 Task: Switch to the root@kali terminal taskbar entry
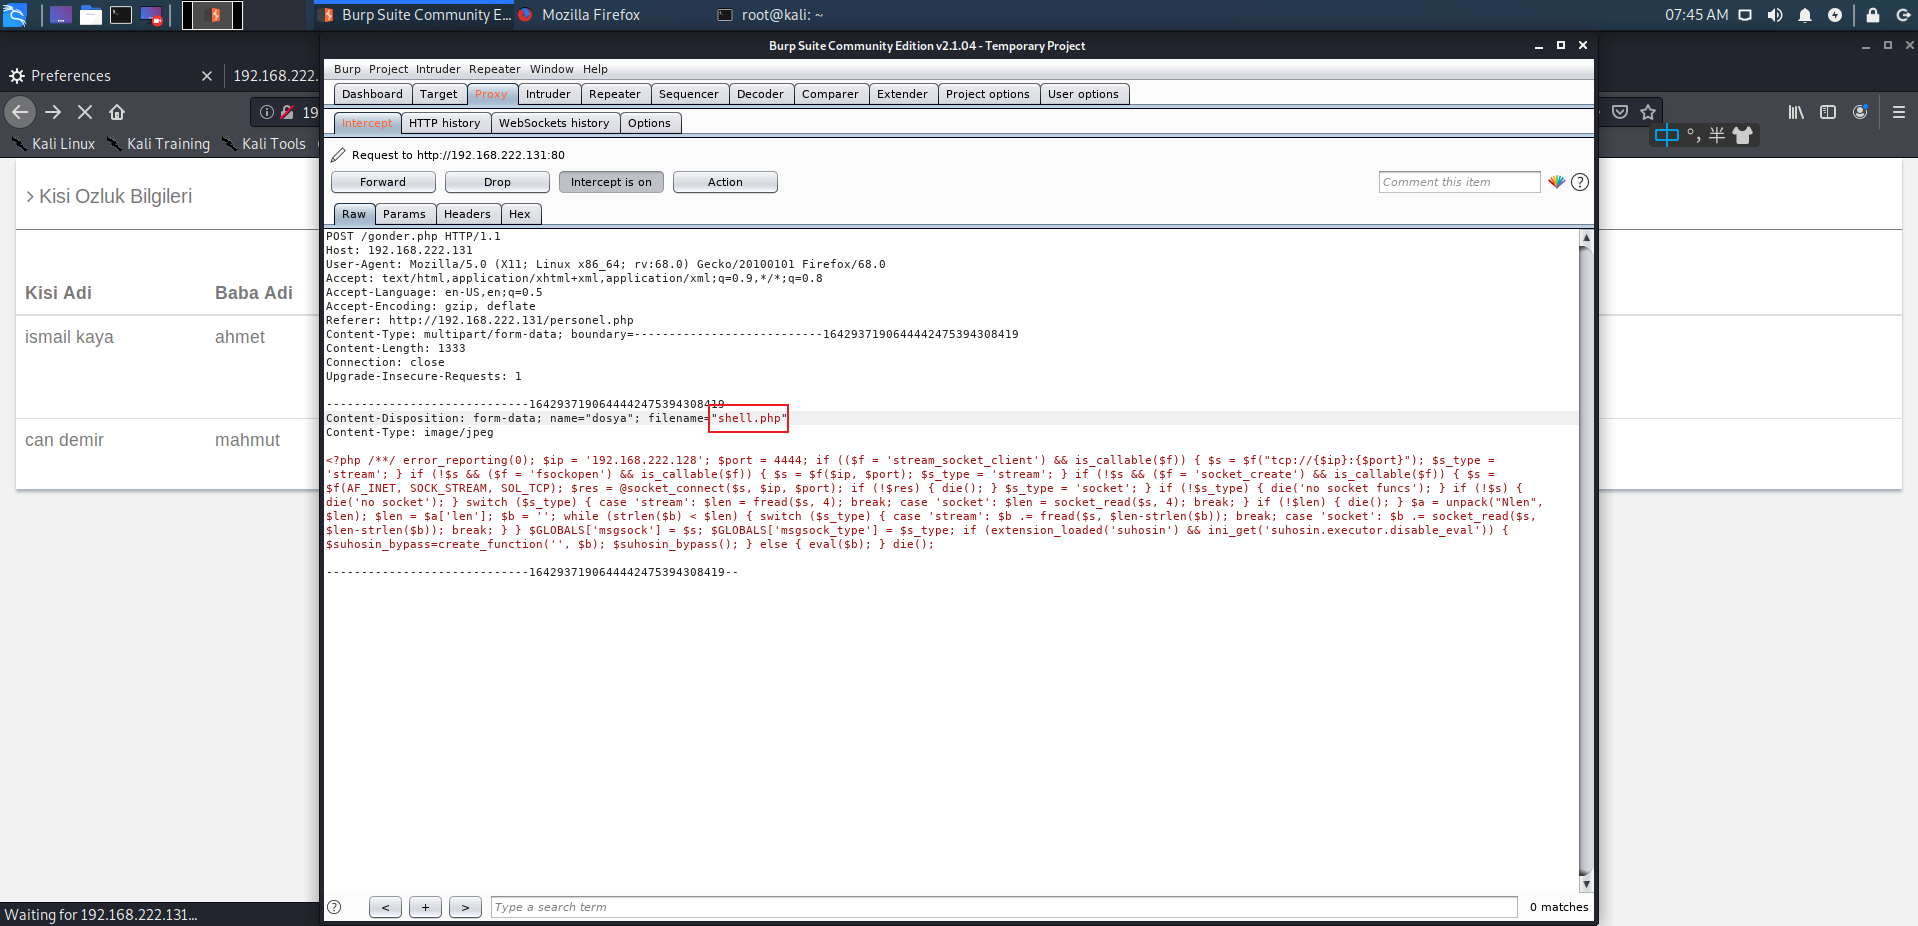click(771, 15)
